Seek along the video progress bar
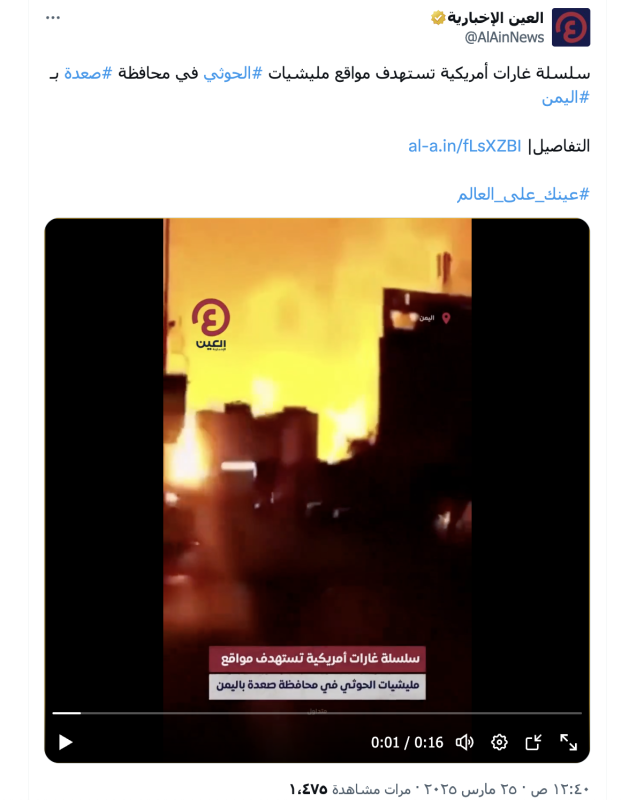621x800 pixels. click(317, 713)
